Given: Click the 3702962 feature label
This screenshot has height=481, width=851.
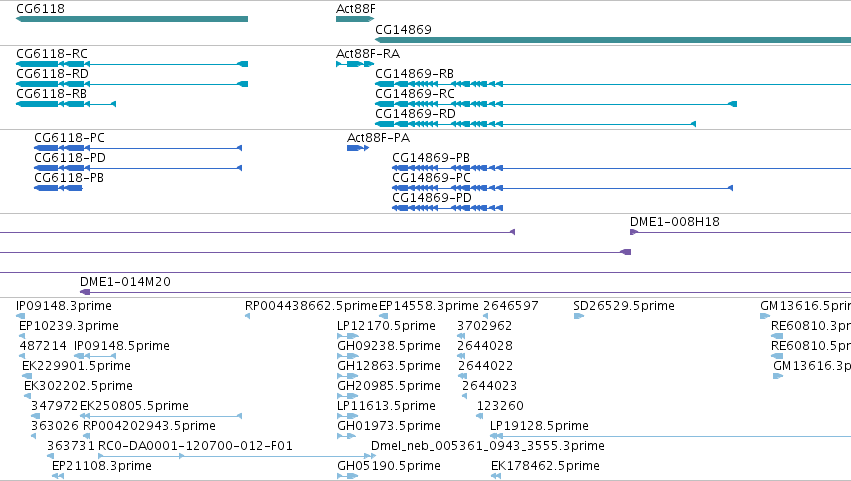Looking at the screenshot, I should [x=485, y=326].
